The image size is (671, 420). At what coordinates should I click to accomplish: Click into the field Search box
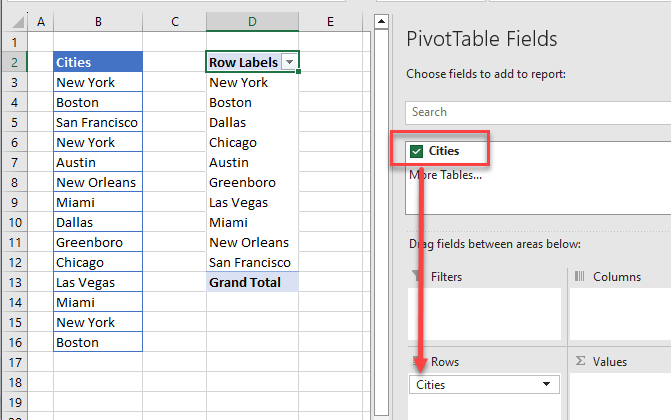[x=538, y=112]
